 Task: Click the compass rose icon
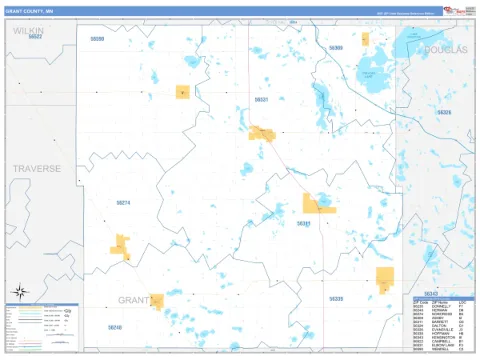coord(20,292)
